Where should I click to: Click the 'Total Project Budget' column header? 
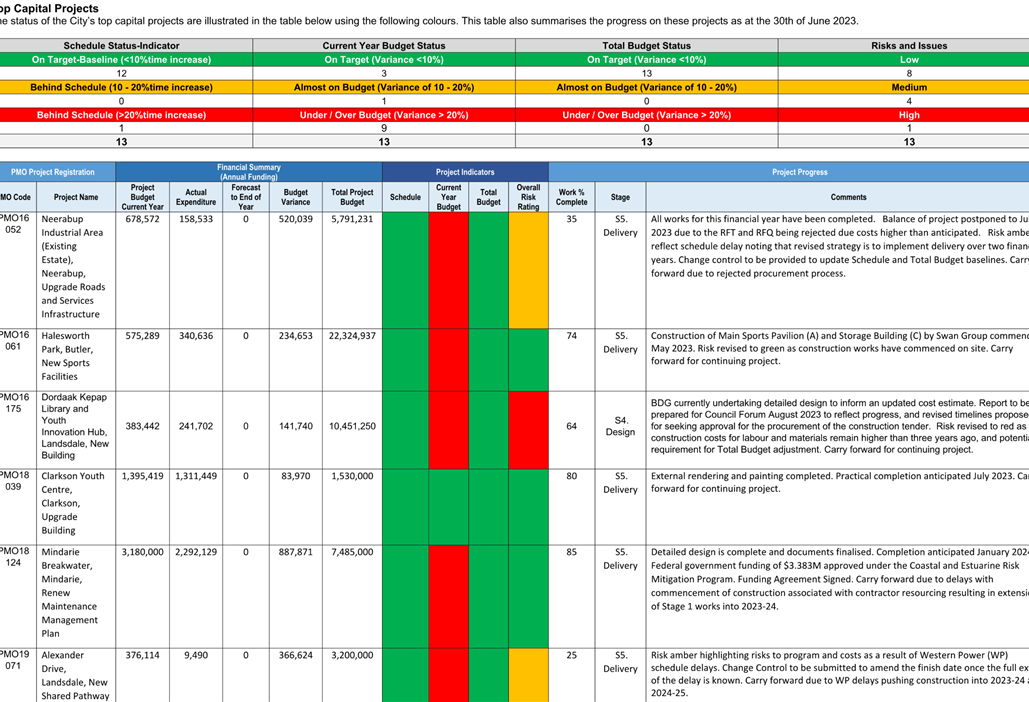coord(352,197)
